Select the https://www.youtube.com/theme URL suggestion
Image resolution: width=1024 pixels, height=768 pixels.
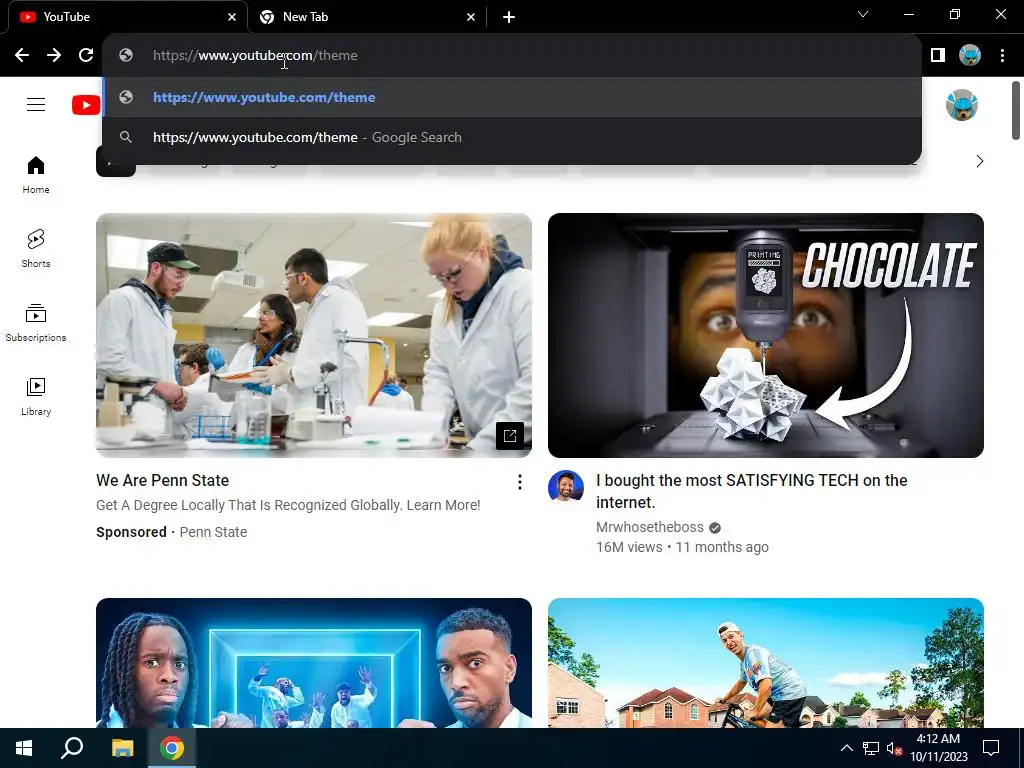coord(512,97)
